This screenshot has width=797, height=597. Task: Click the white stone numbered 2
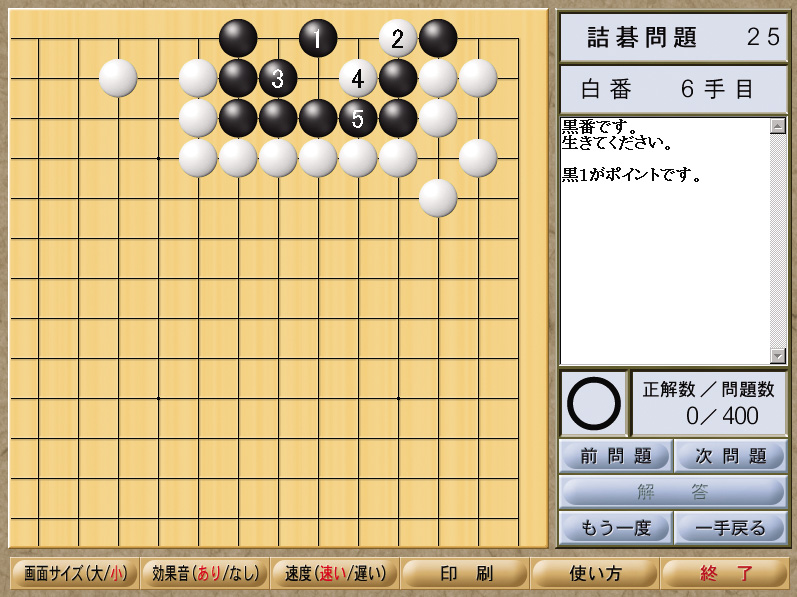click(398, 38)
